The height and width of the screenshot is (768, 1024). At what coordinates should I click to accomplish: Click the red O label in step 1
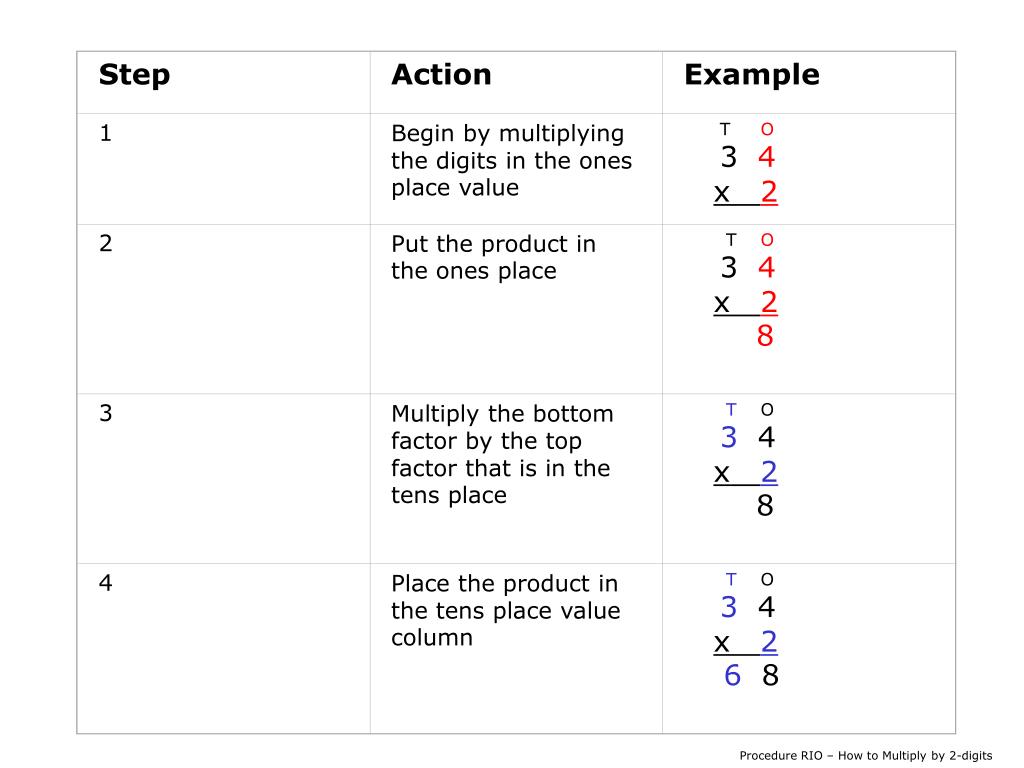pyautogui.click(x=767, y=129)
